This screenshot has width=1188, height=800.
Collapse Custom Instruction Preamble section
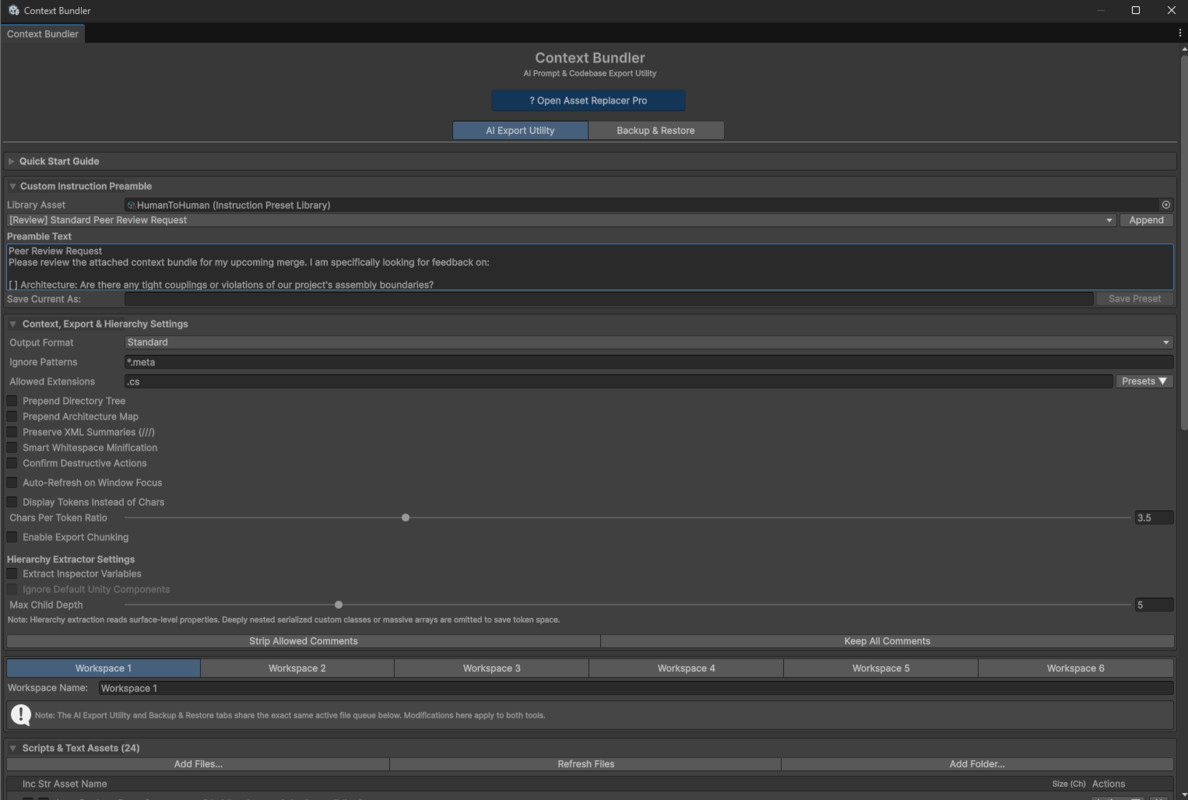coord(12,186)
